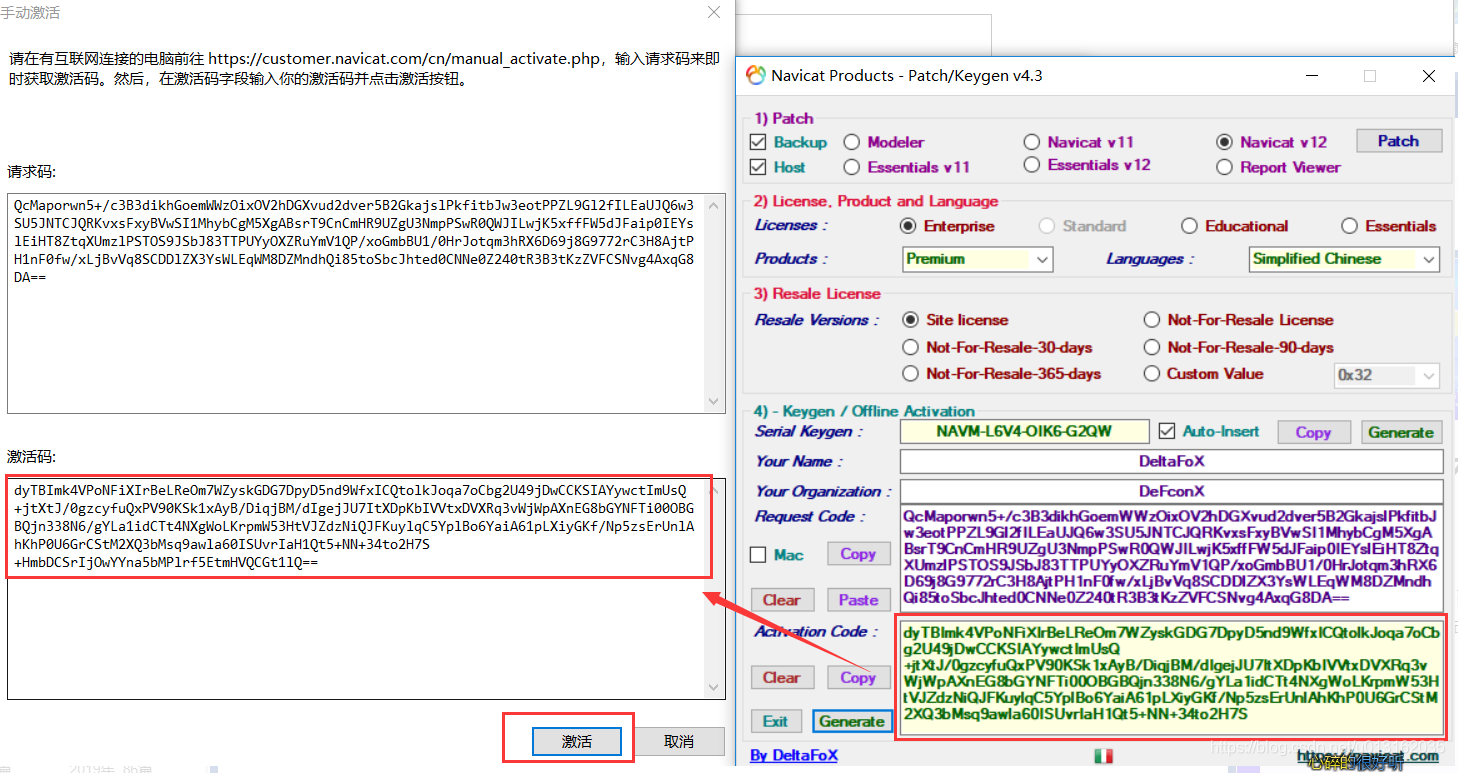
Task: Click the Serial Keygen field containing NAVM-L6V4-OIK6-G2QW
Action: click(1025, 432)
